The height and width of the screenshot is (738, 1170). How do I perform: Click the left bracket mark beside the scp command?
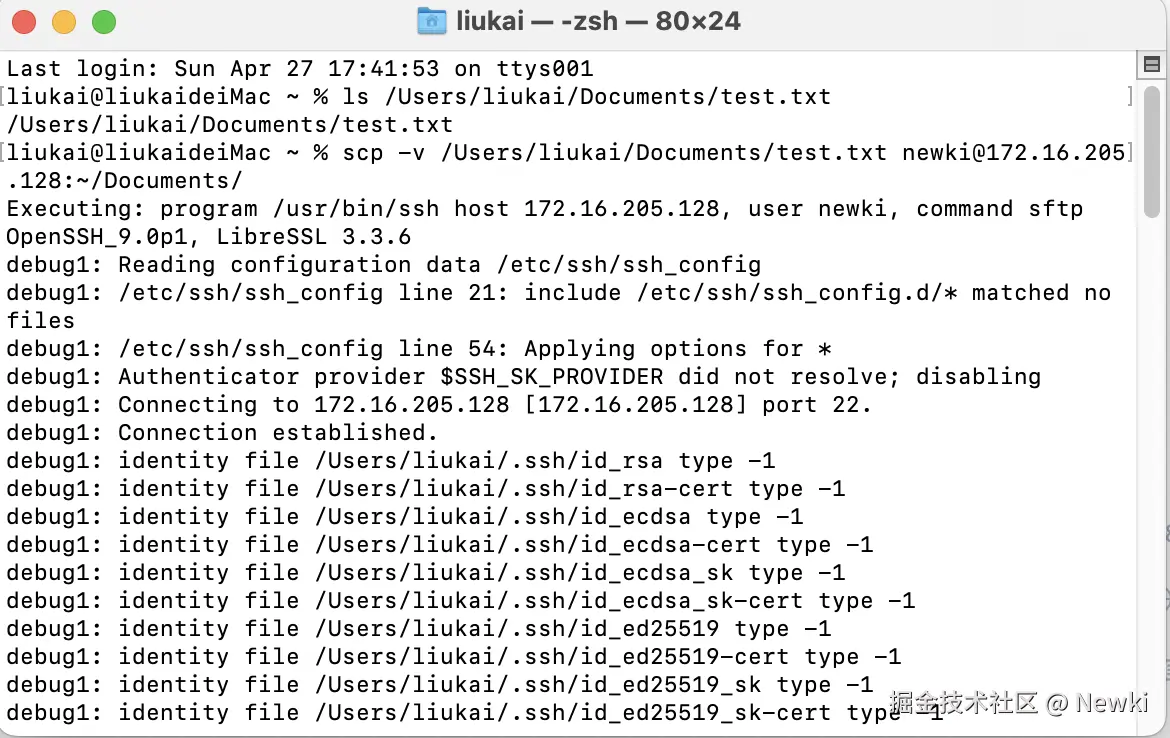[3, 153]
